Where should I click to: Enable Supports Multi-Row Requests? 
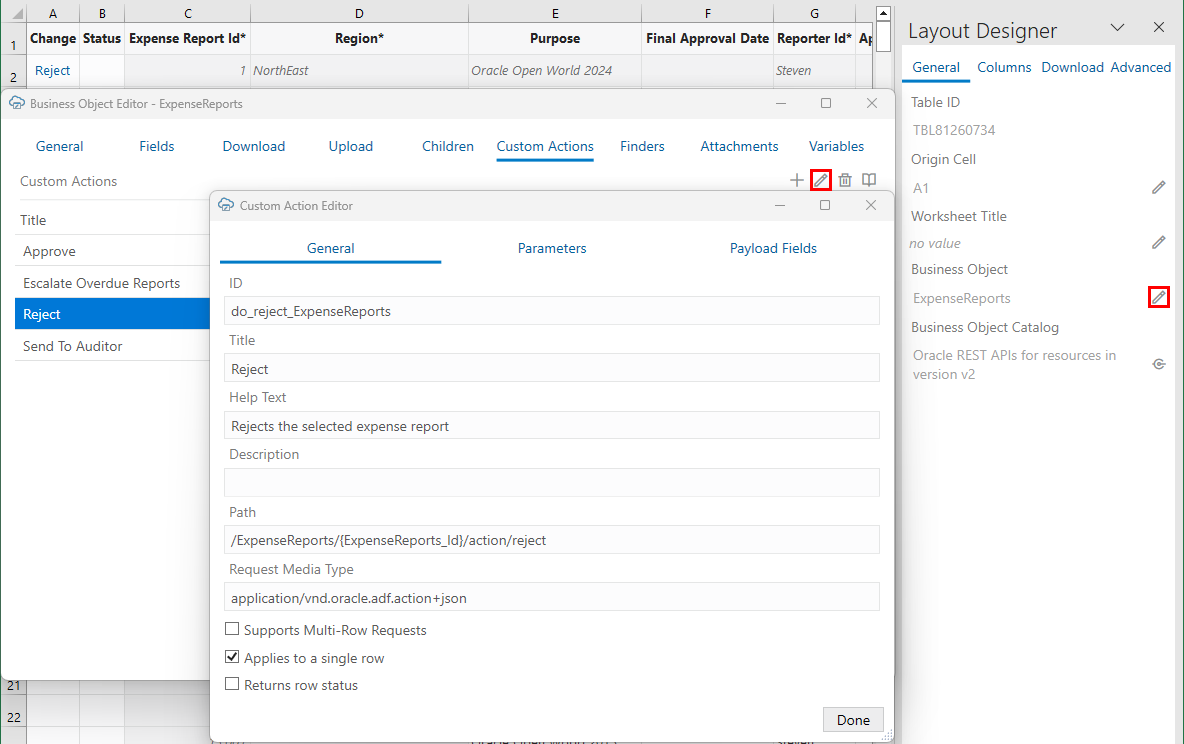point(232,629)
